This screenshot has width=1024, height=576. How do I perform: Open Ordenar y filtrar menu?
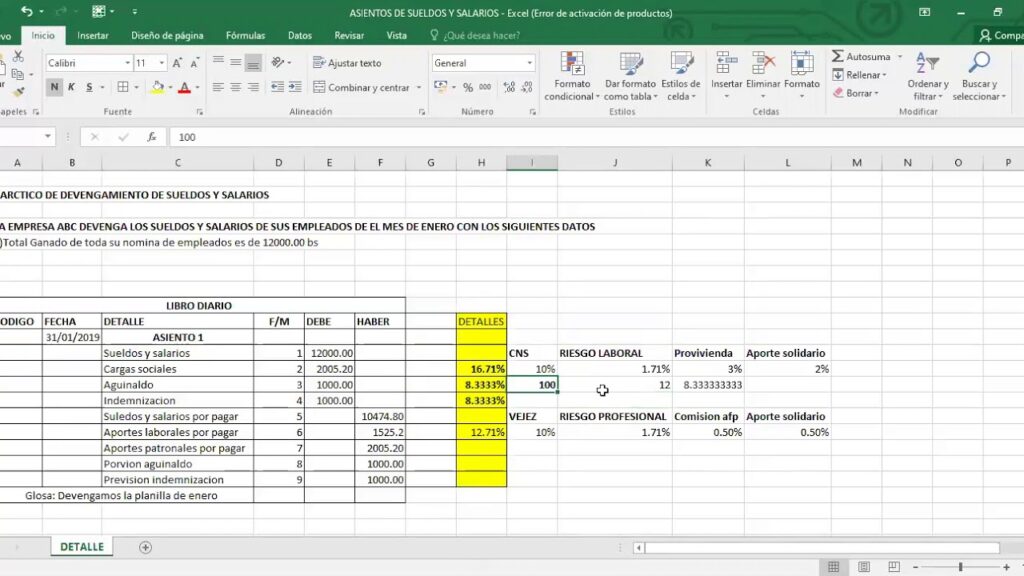927,76
